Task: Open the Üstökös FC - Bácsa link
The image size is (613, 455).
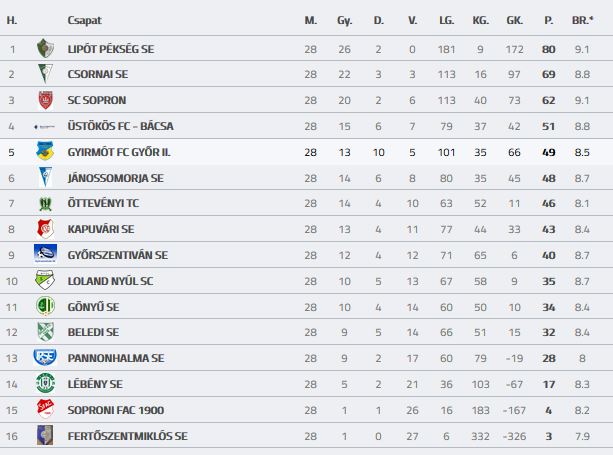Action: 122,126
